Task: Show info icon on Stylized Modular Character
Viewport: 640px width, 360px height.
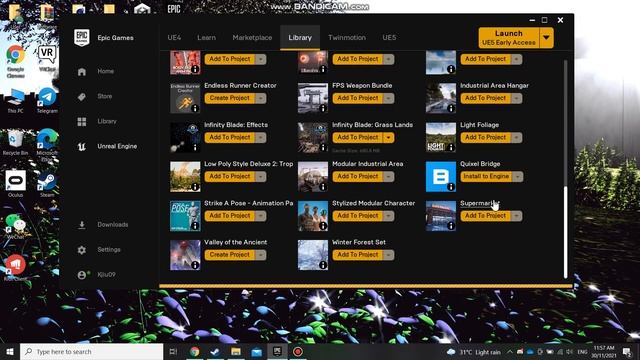Action: [x=323, y=226]
